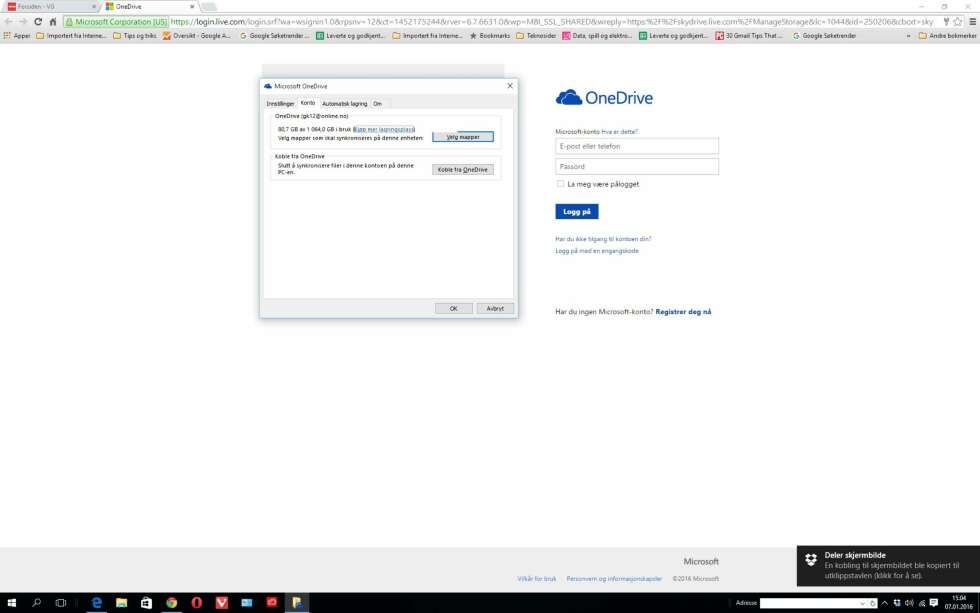Click the taskbar Adresse input field

pos(809,603)
